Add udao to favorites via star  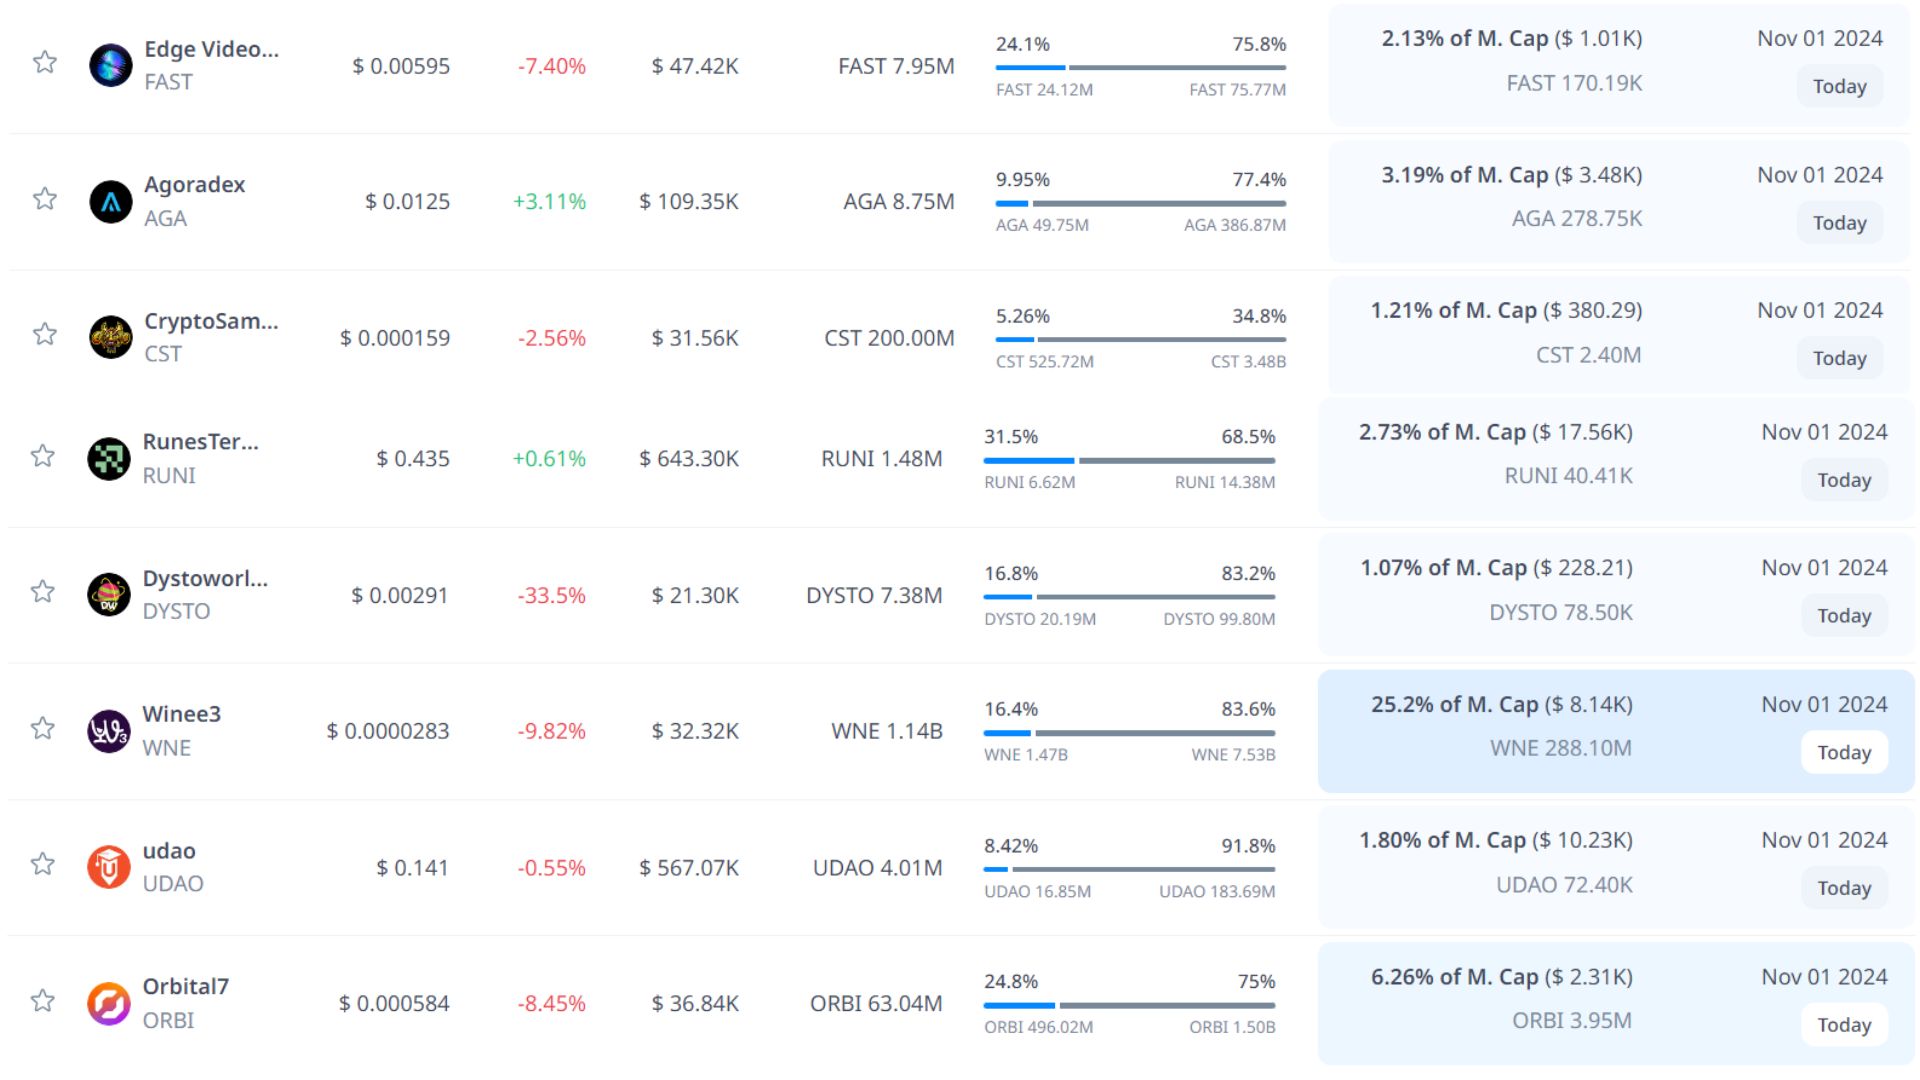[43, 863]
